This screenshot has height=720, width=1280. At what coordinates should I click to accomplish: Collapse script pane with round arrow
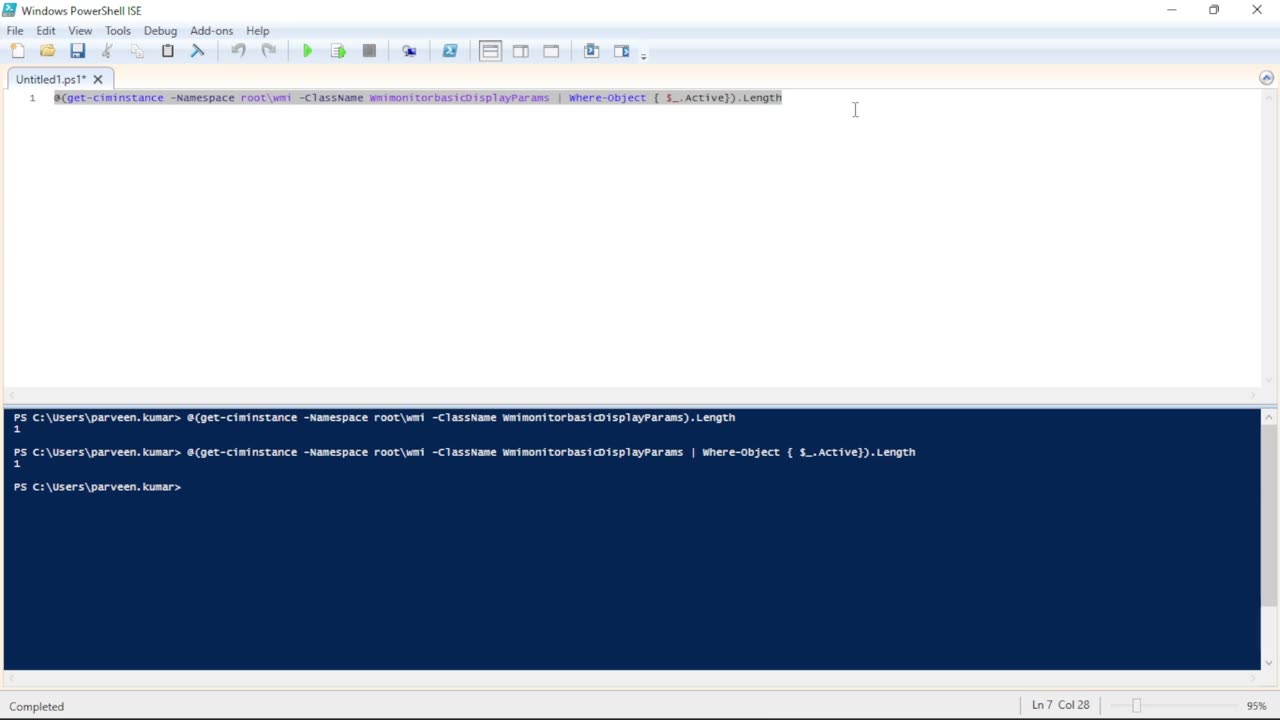tap(1266, 78)
